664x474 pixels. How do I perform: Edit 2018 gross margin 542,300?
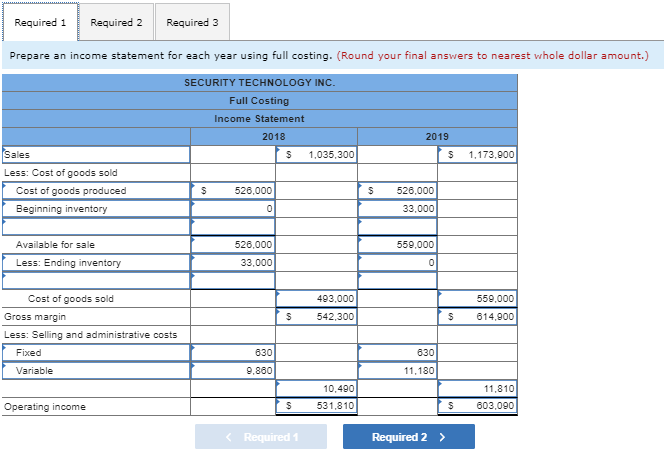(x=316, y=316)
